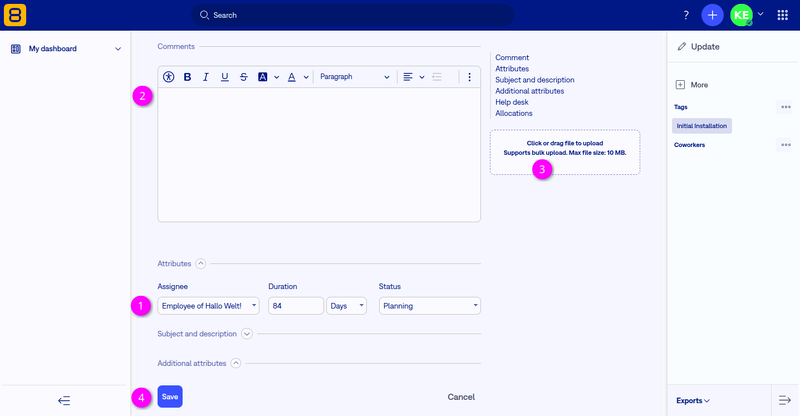The image size is (800, 416).
Task: Click the blue plus create button
Action: click(x=712, y=15)
